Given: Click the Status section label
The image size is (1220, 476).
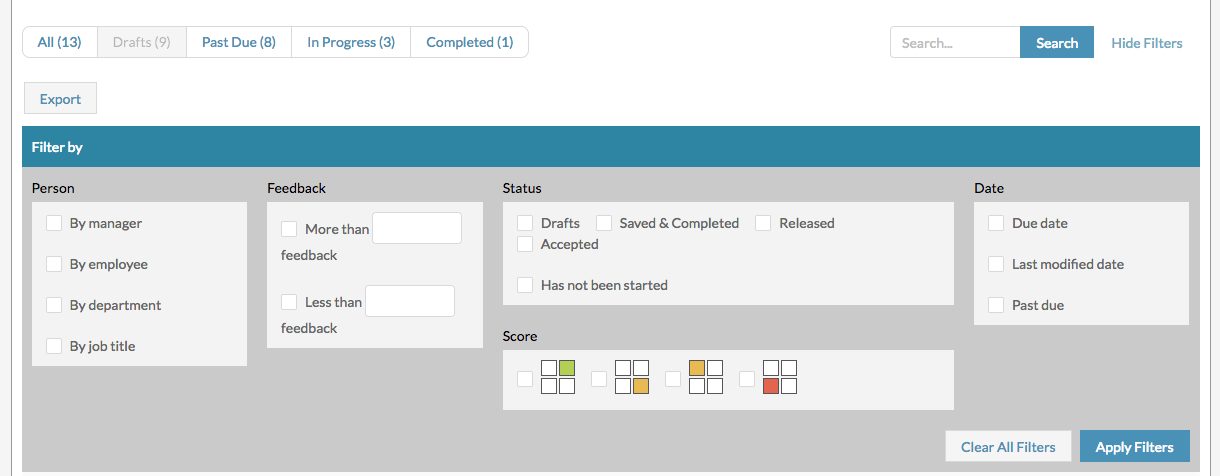Looking at the screenshot, I should point(522,188).
